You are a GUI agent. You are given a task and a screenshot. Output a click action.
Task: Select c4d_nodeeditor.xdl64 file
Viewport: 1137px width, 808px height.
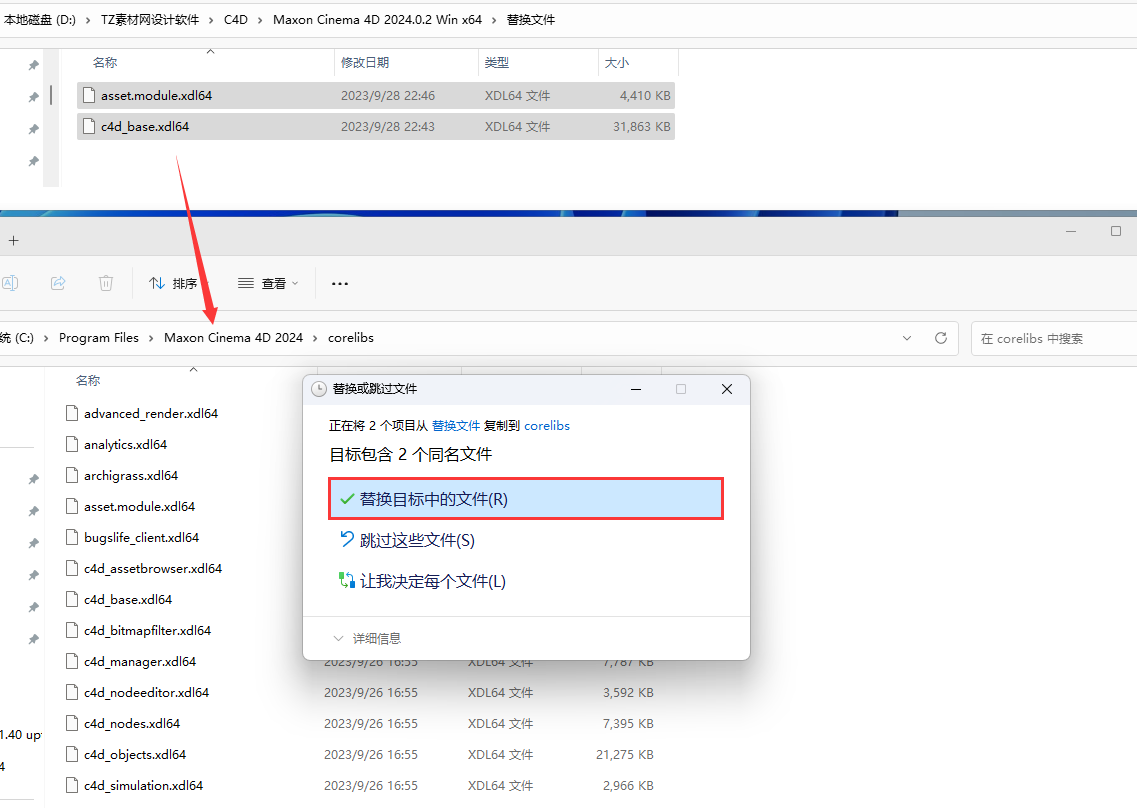146,693
